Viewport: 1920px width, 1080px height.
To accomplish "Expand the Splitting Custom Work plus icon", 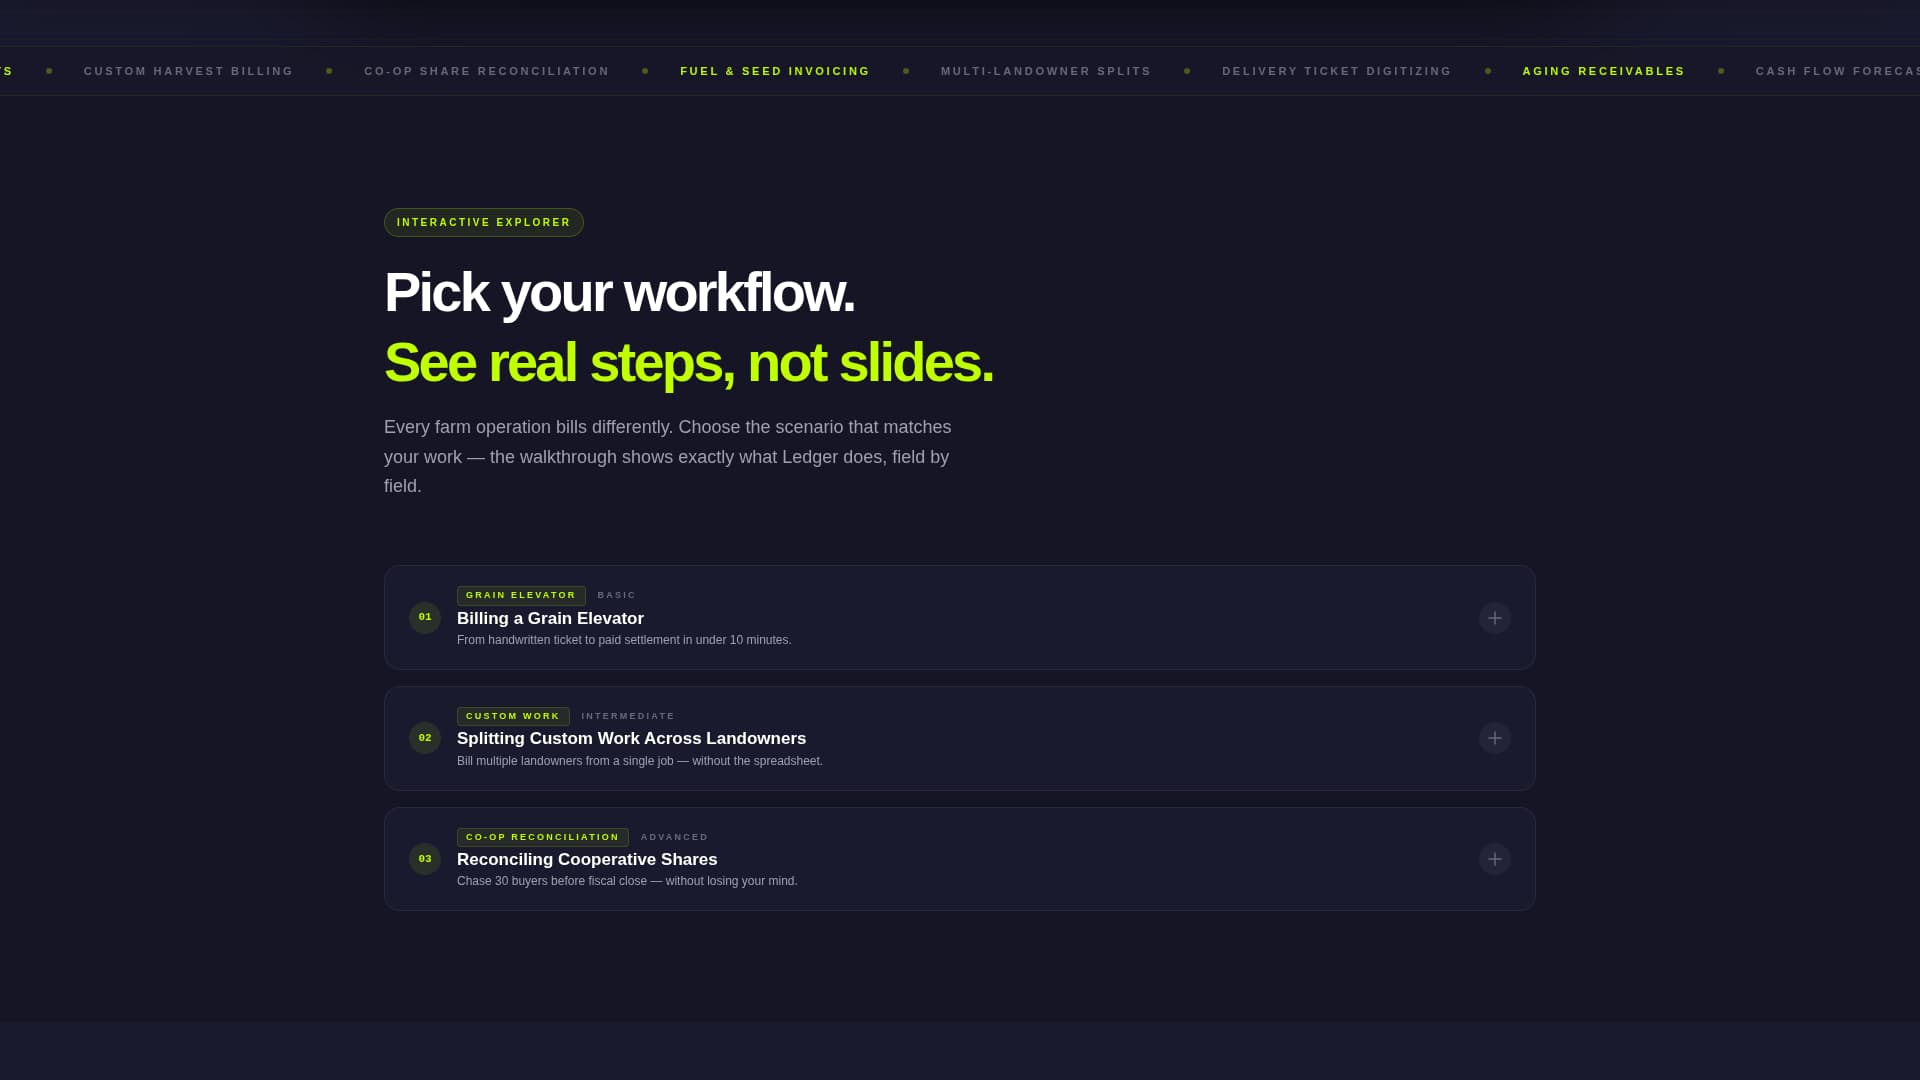I will (x=1494, y=738).
